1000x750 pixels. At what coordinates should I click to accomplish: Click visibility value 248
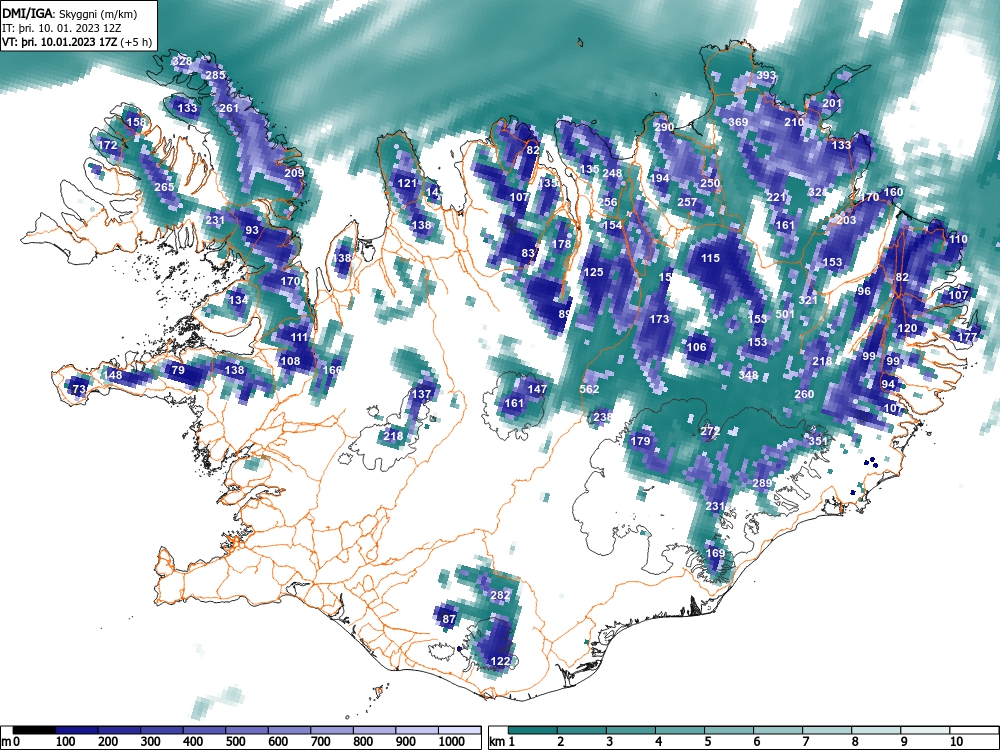612,173
